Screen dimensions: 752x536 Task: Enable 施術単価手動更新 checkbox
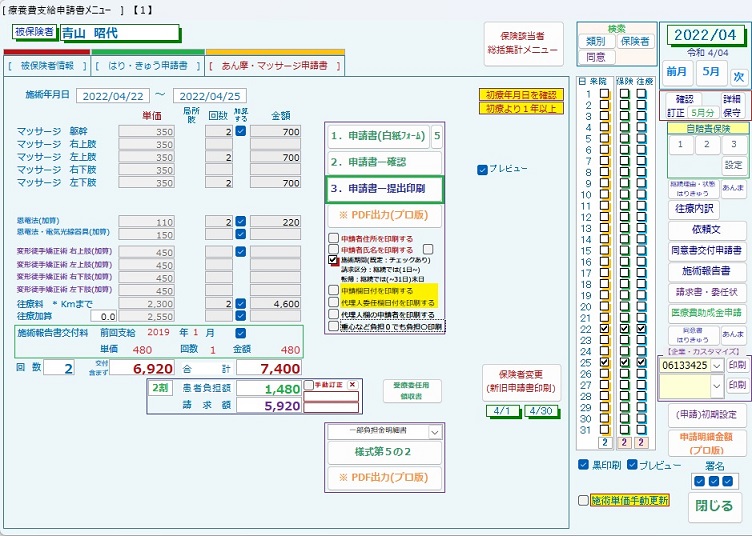tap(583, 501)
